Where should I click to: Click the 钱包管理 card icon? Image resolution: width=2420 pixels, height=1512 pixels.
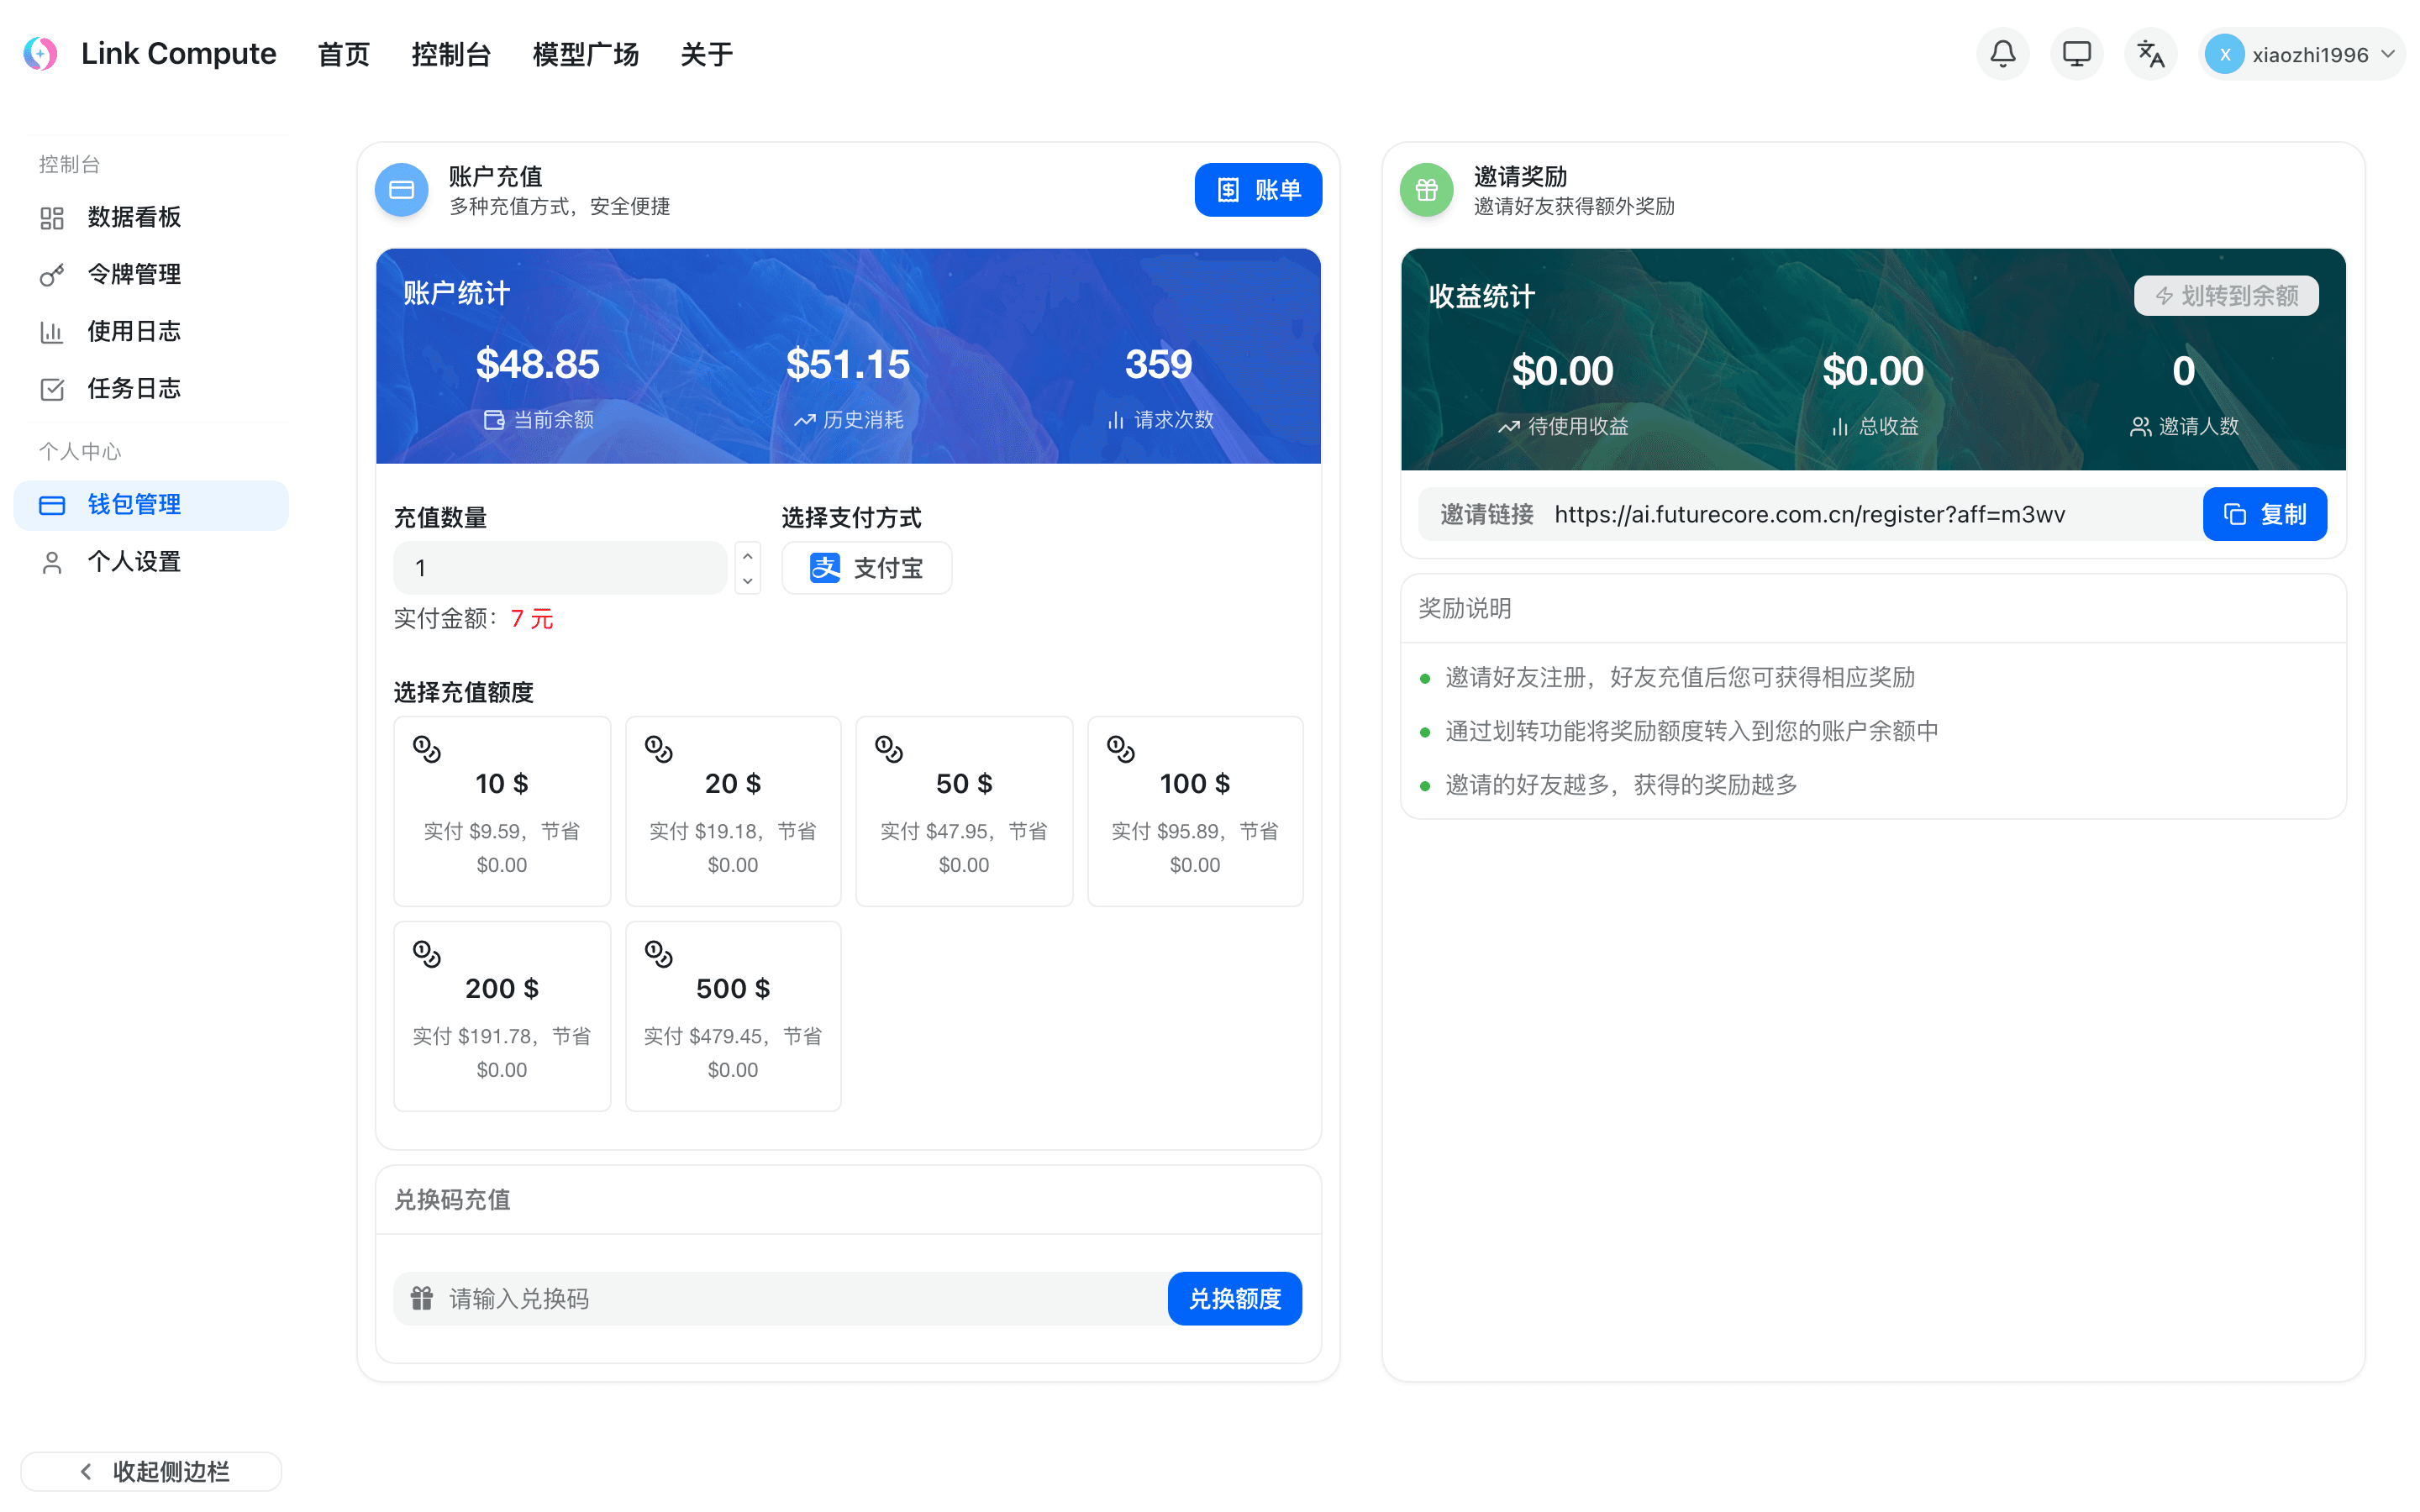click(x=52, y=505)
